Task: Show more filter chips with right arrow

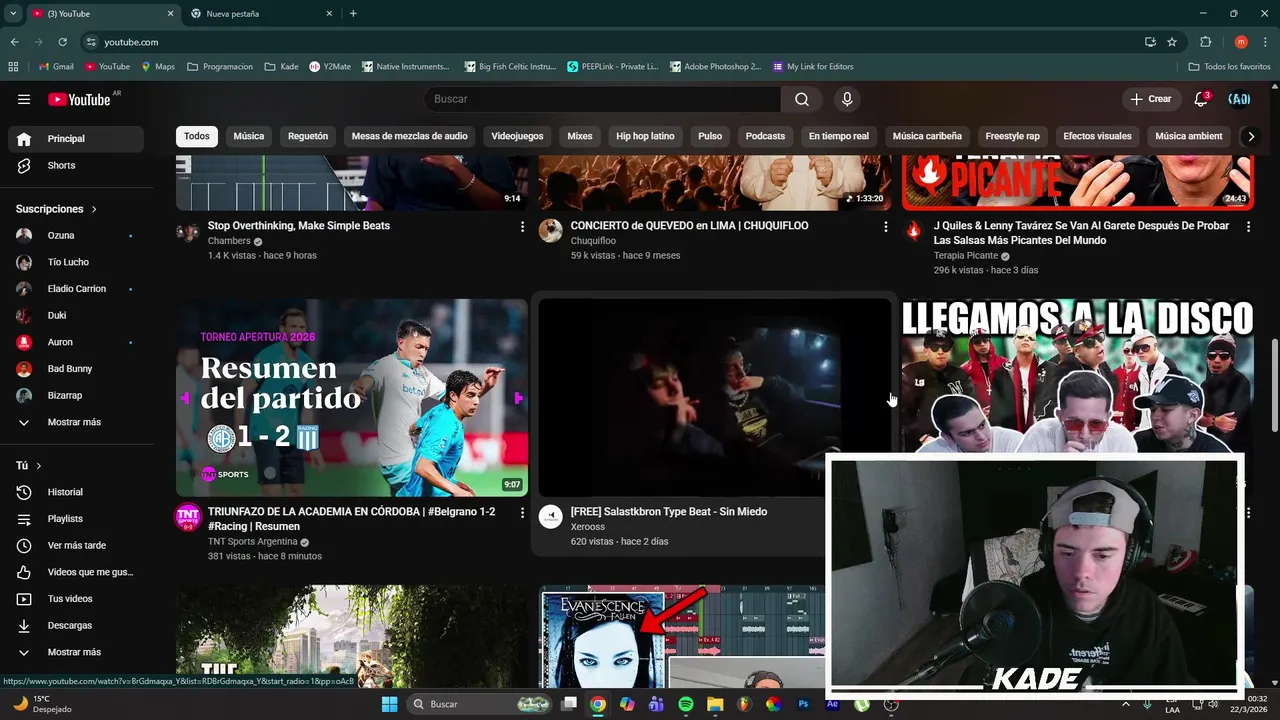Action: tap(1249, 136)
